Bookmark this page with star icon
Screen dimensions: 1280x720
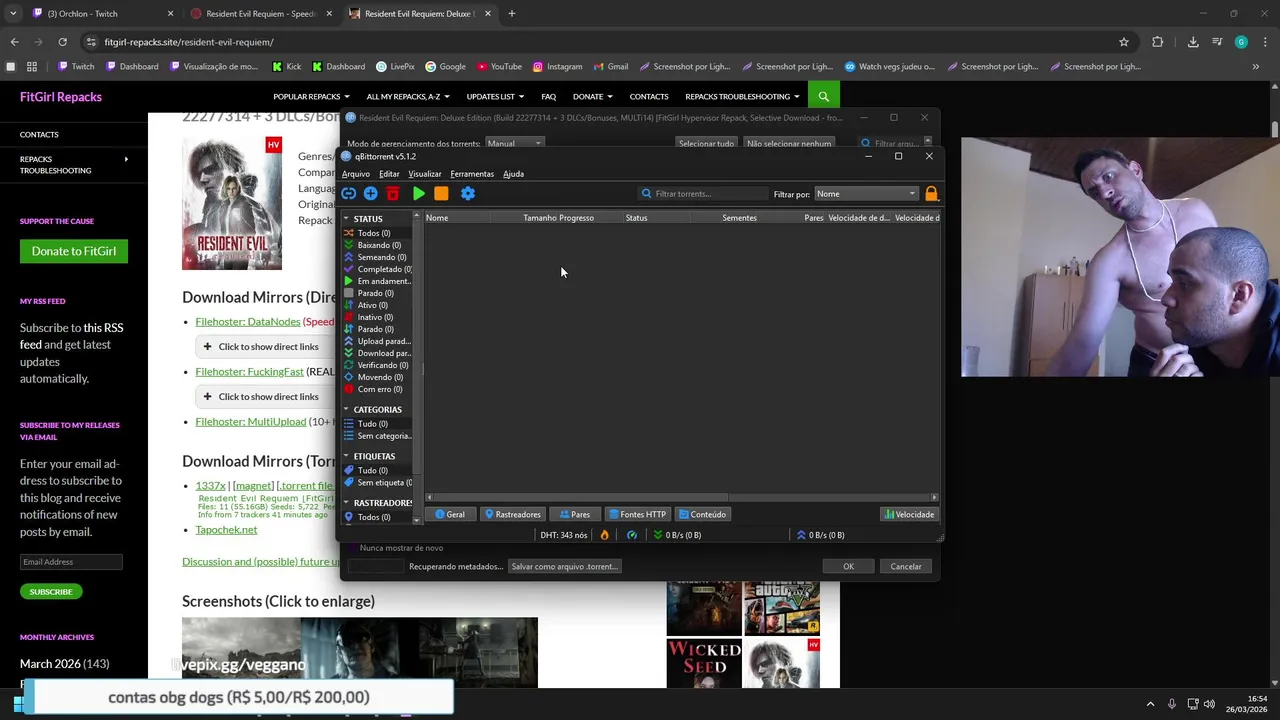1124,42
